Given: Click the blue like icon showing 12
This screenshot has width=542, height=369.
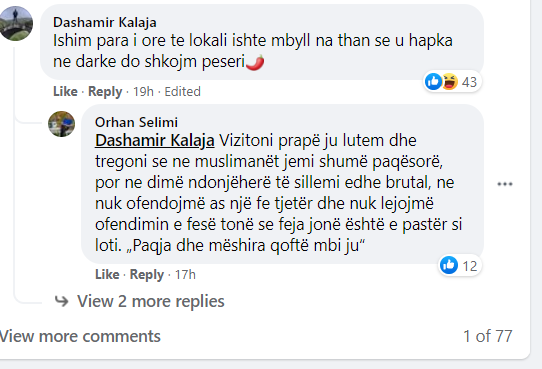Looking at the screenshot, I should tap(449, 265).
